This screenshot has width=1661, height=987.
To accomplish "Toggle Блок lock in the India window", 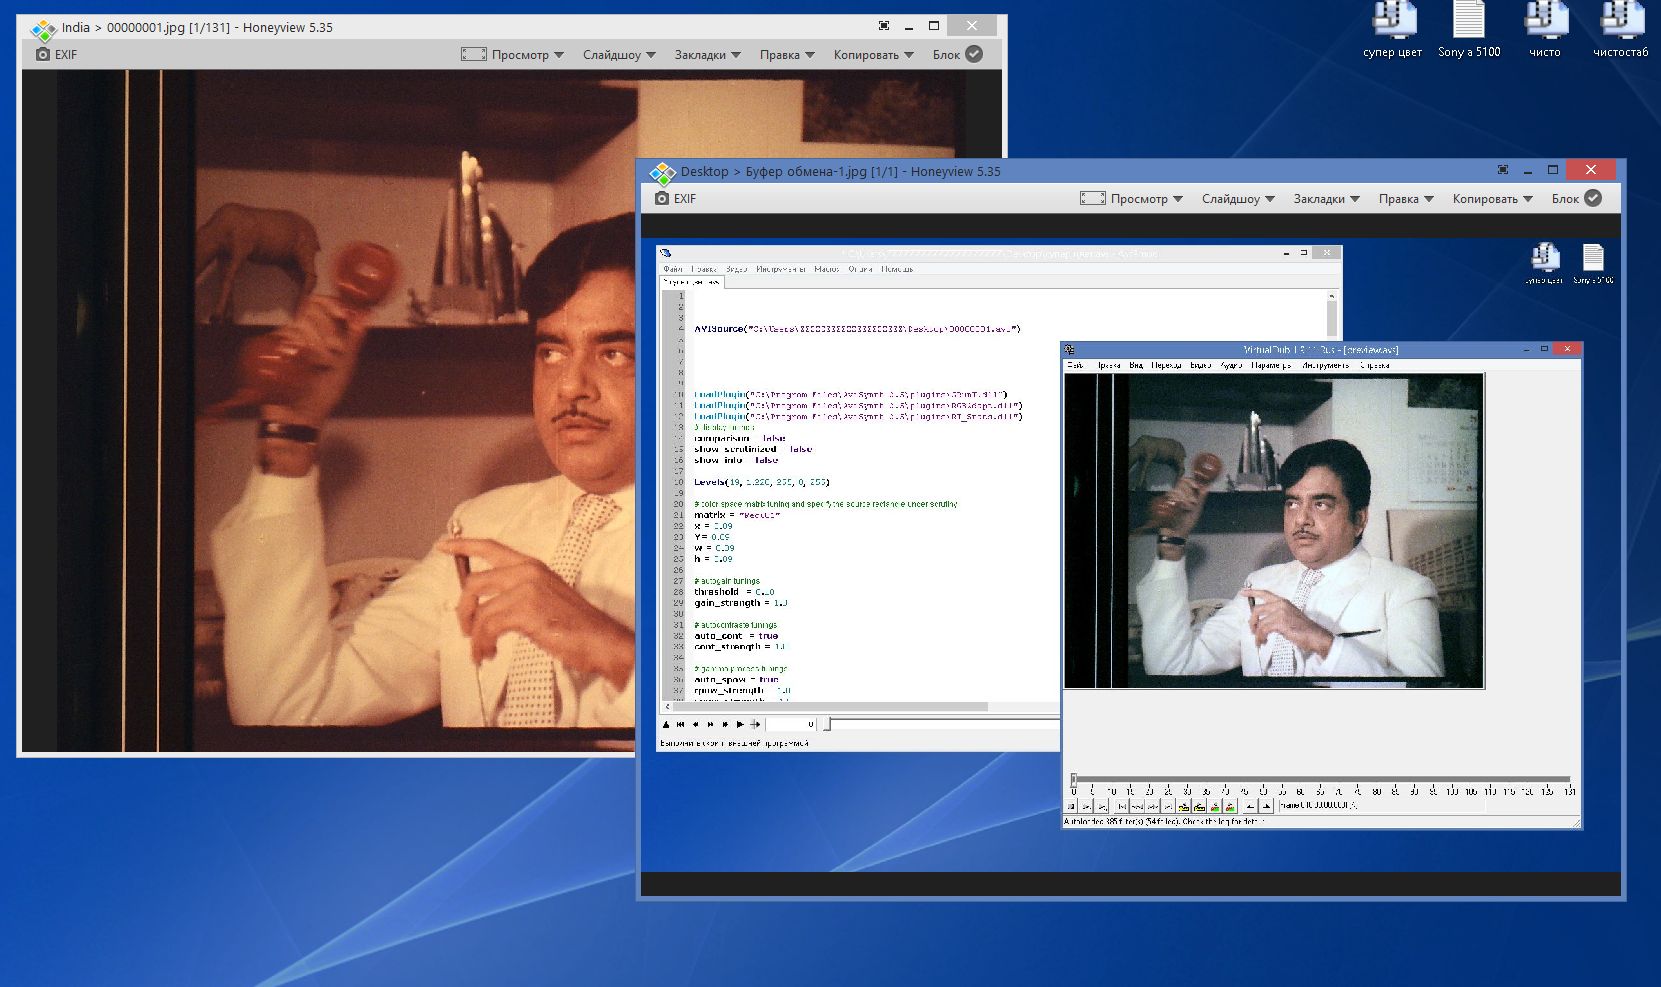I will point(958,54).
